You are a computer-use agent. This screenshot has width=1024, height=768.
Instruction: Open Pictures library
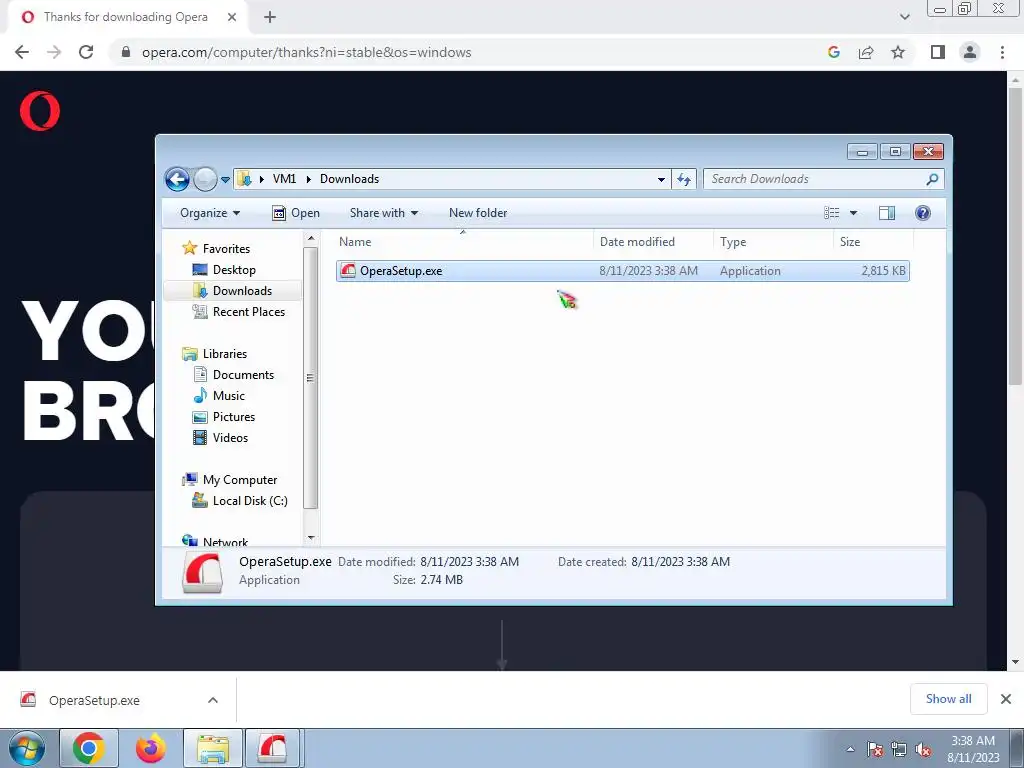click(234, 417)
